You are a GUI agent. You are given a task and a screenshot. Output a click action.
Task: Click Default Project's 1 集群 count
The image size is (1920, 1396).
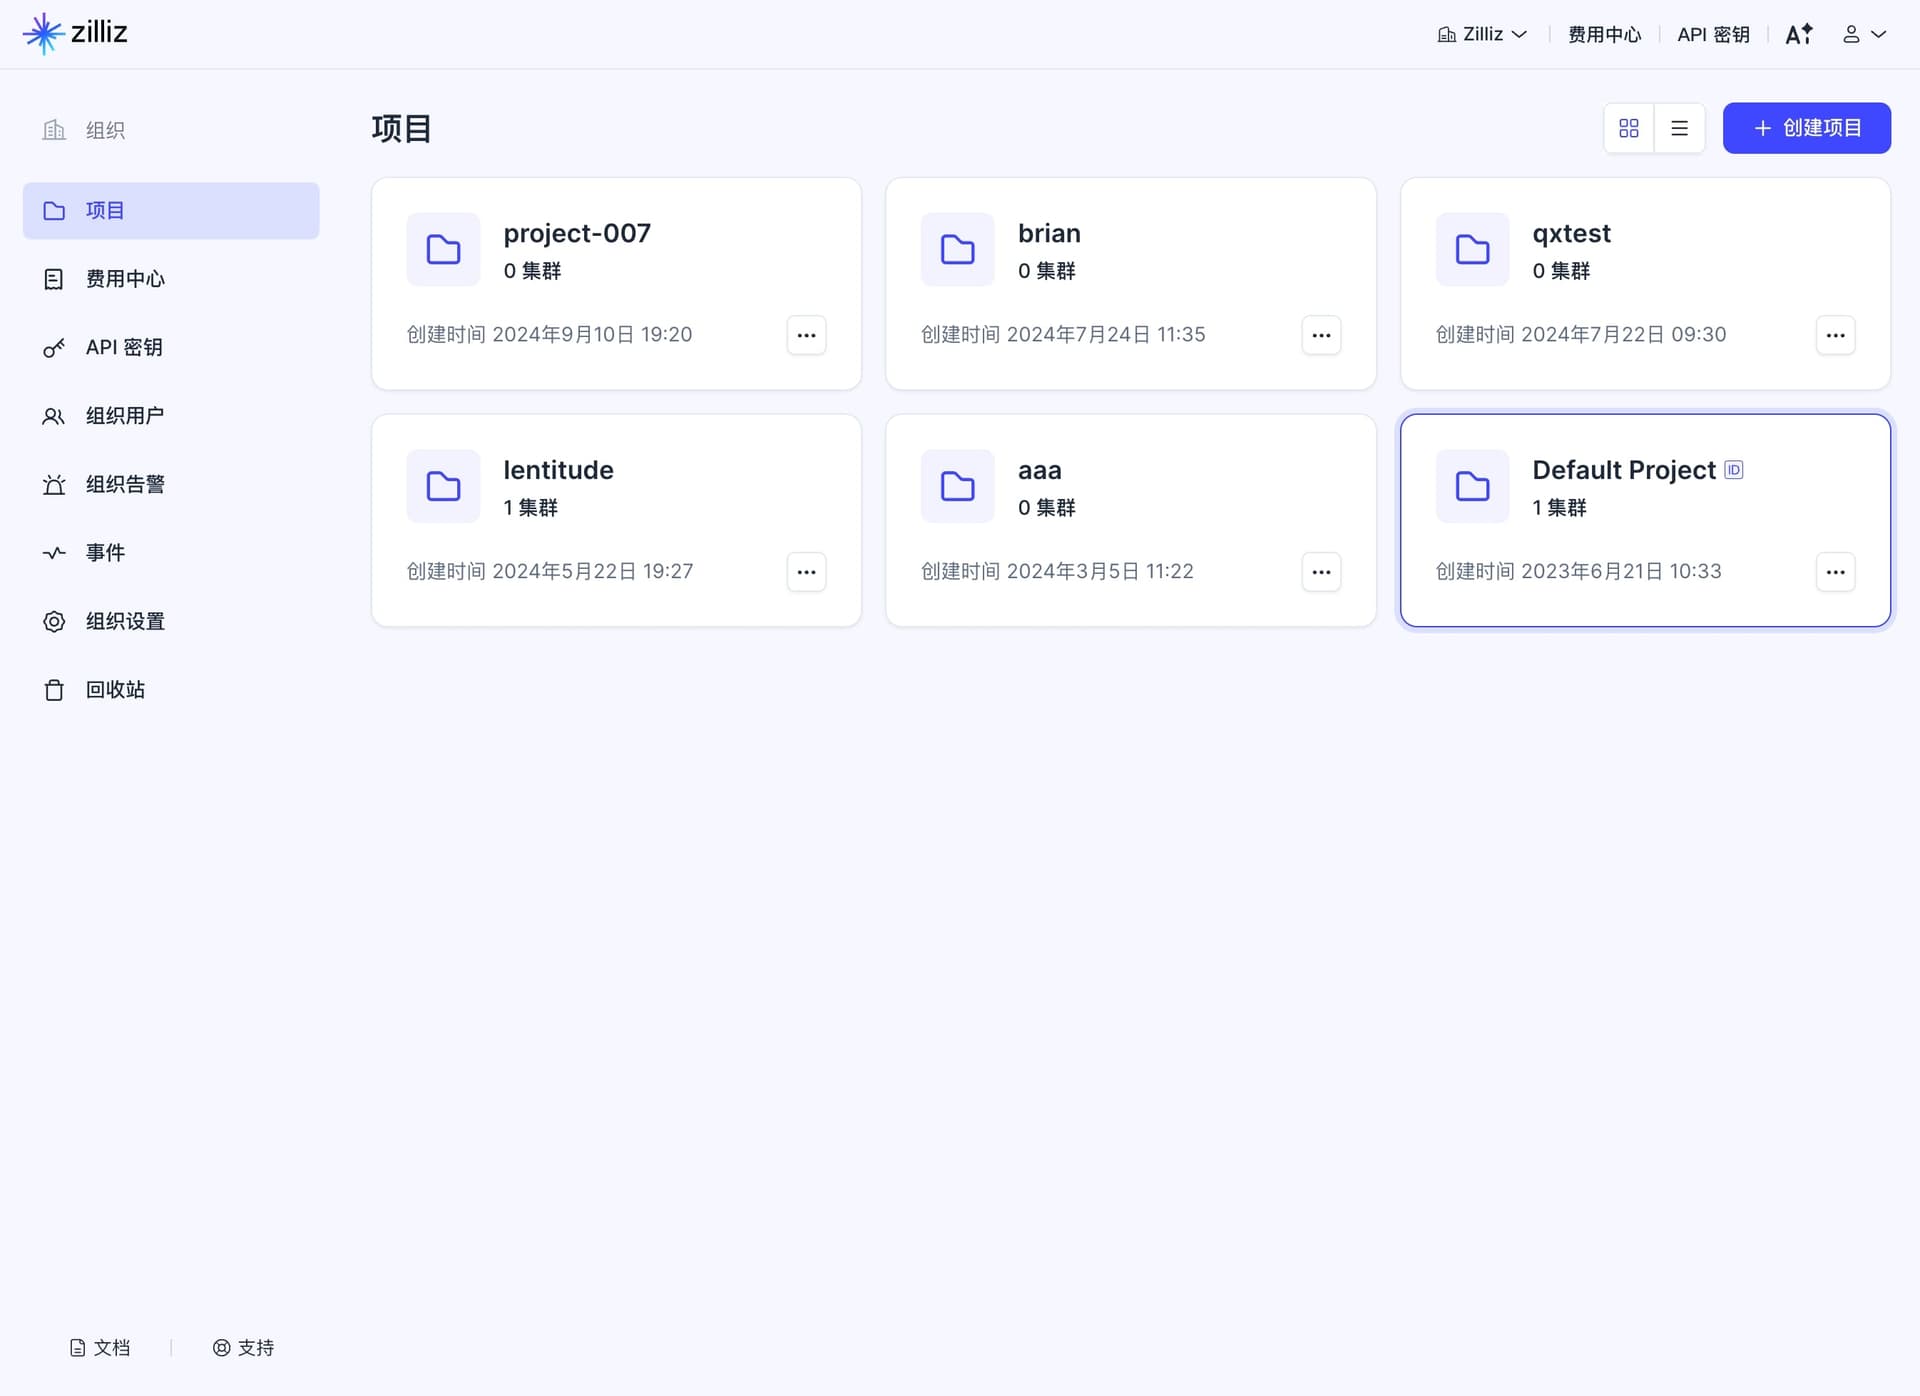1559,508
